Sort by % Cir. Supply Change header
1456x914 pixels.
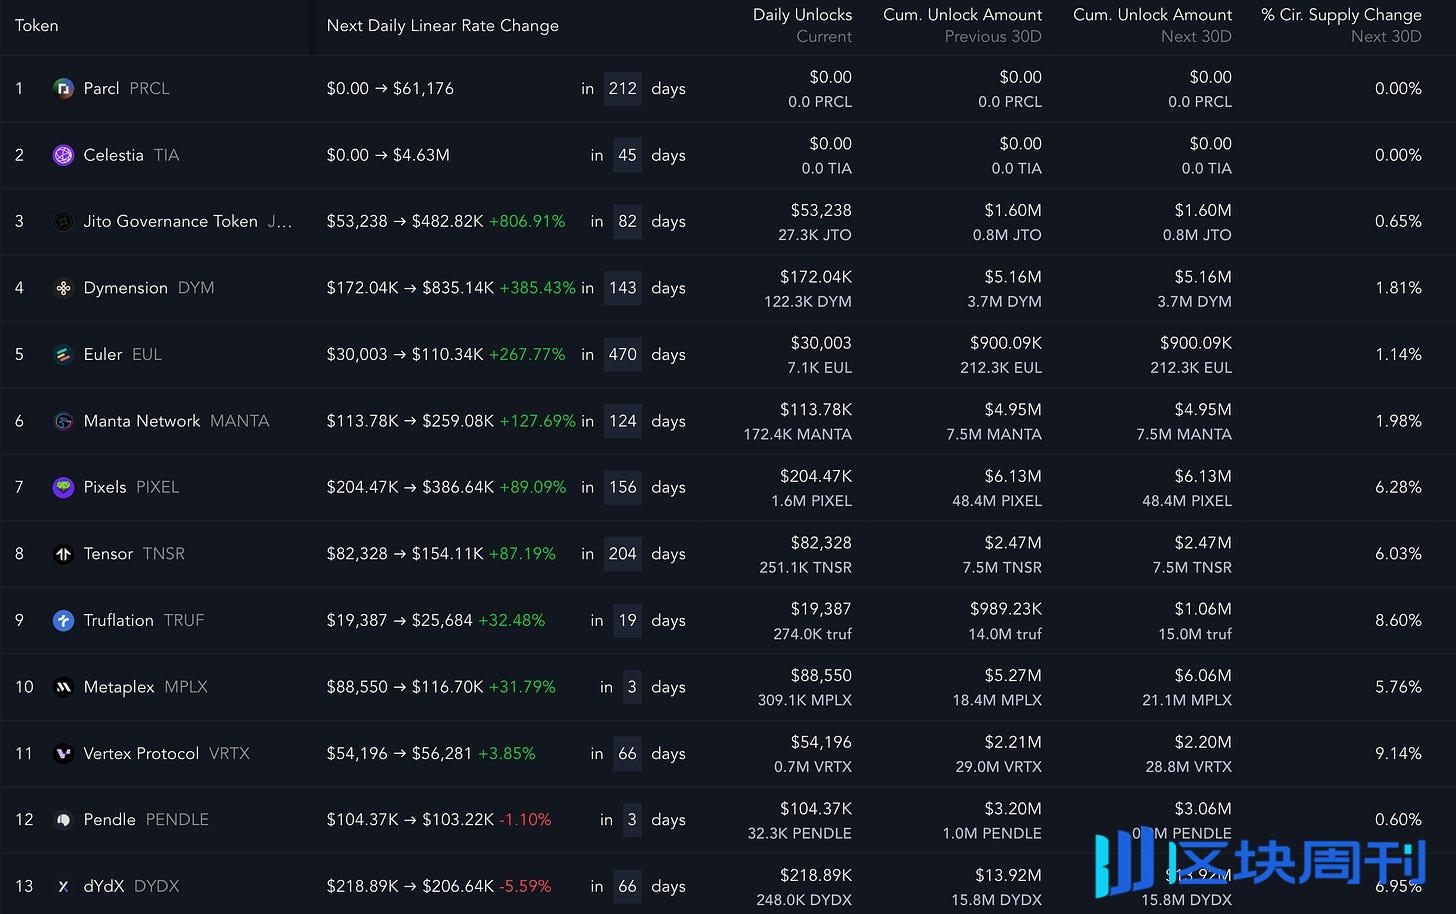tap(1341, 26)
